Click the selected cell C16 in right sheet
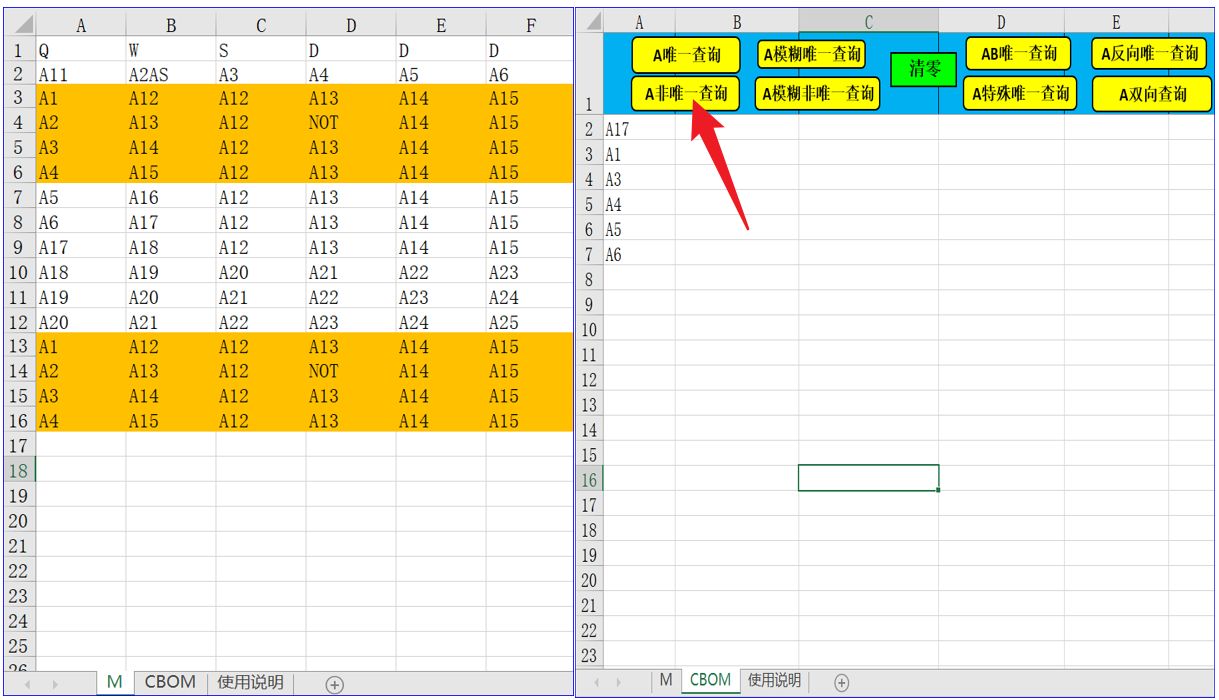 pos(868,478)
